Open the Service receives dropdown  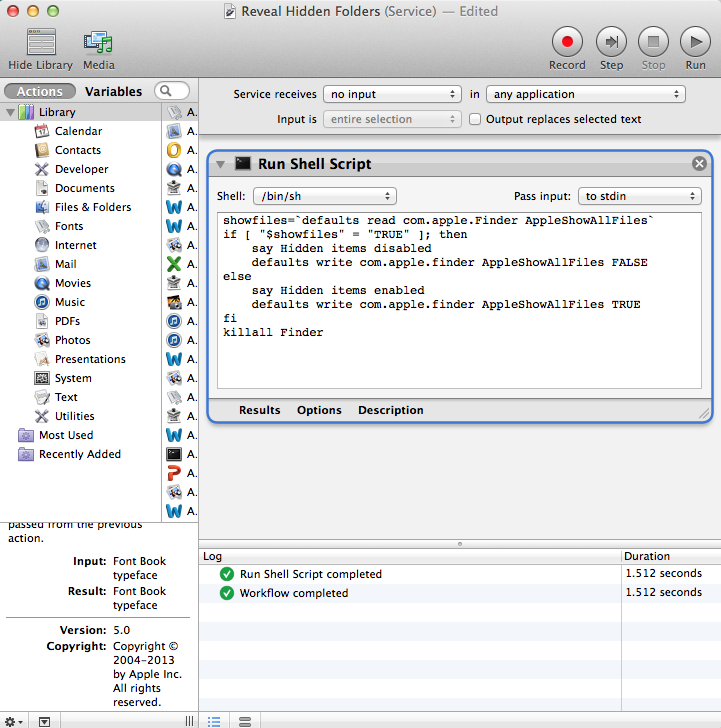[392, 94]
